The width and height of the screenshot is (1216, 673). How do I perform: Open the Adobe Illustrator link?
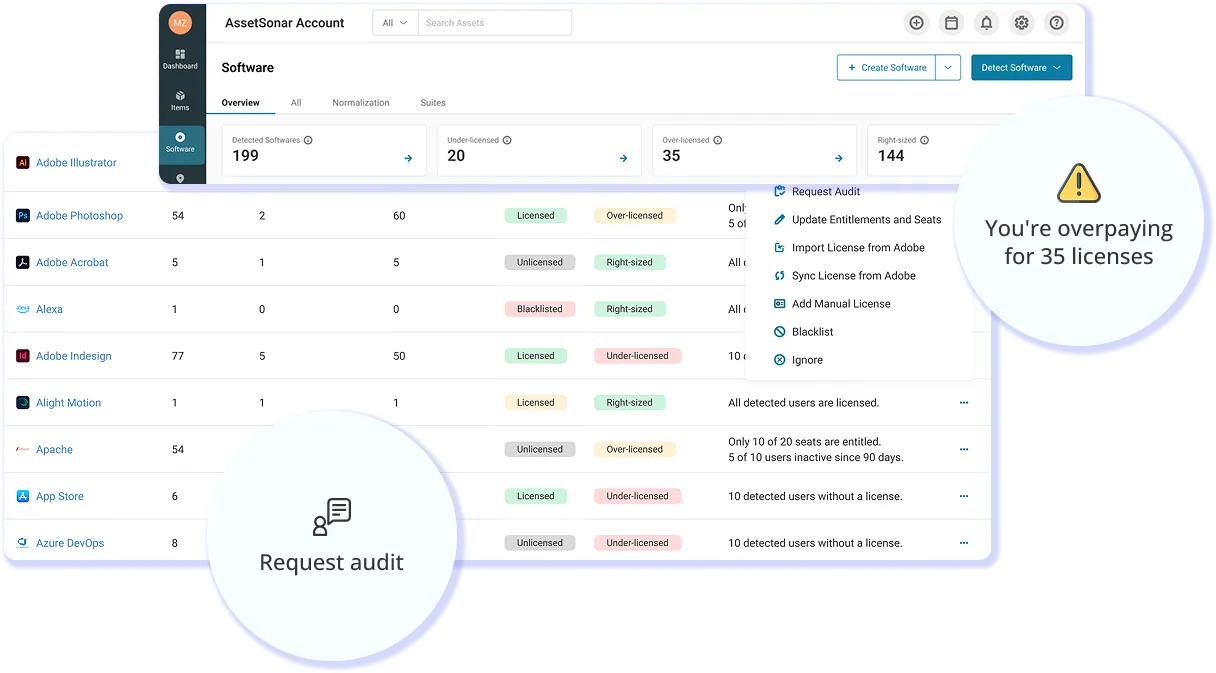[x=77, y=162]
